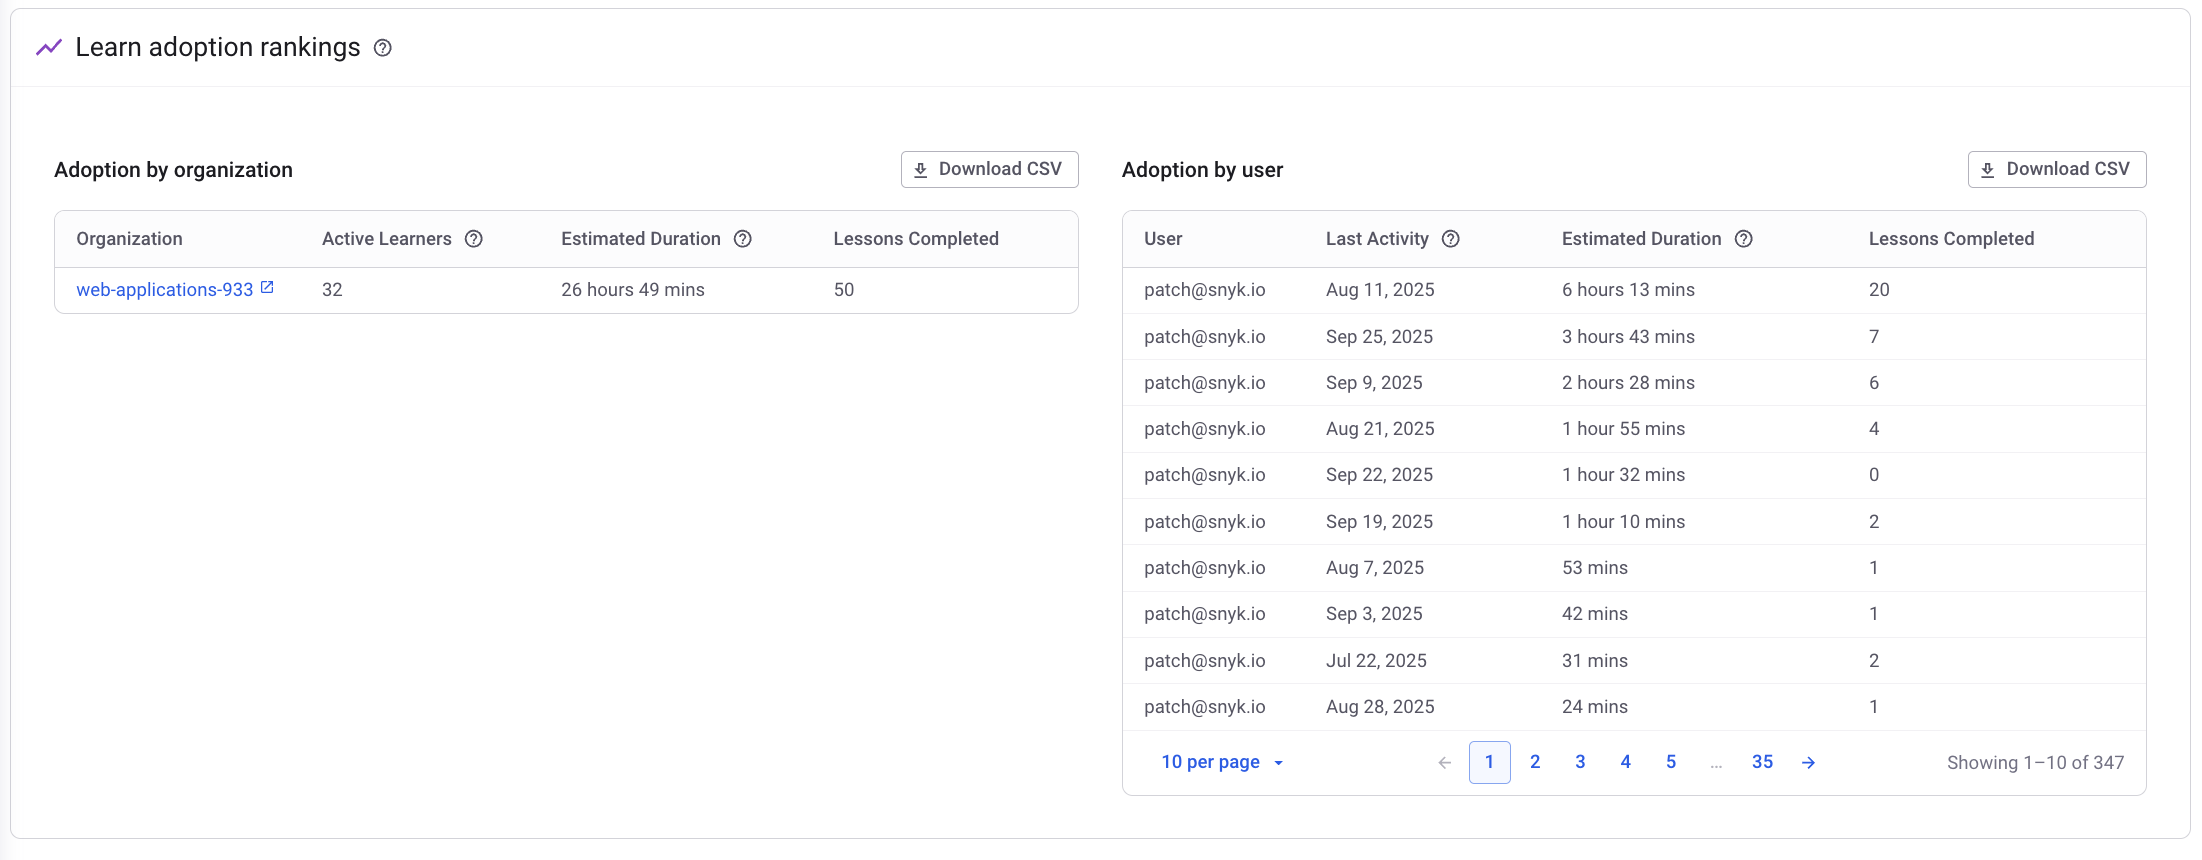Click user table Estimated Duration help icon
The width and height of the screenshot is (2202, 860).
coord(1744,239)
